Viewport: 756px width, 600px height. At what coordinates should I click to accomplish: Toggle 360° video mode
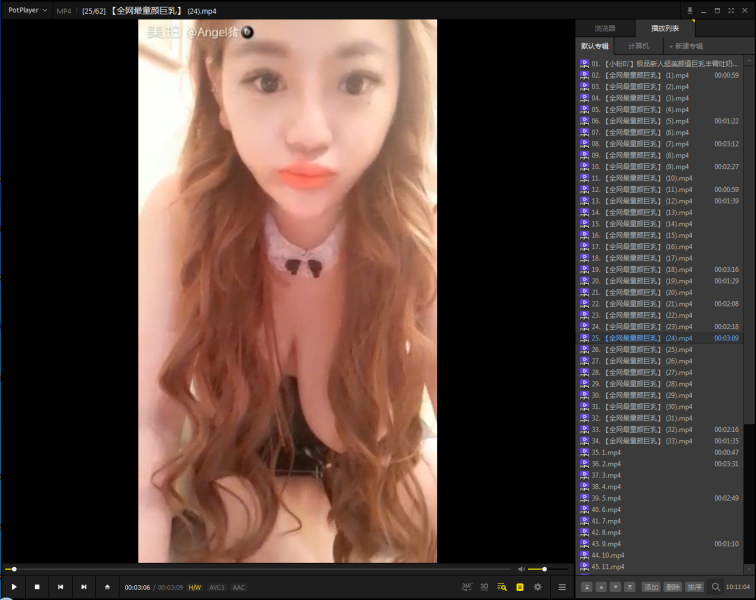click(x=467, y=587)
